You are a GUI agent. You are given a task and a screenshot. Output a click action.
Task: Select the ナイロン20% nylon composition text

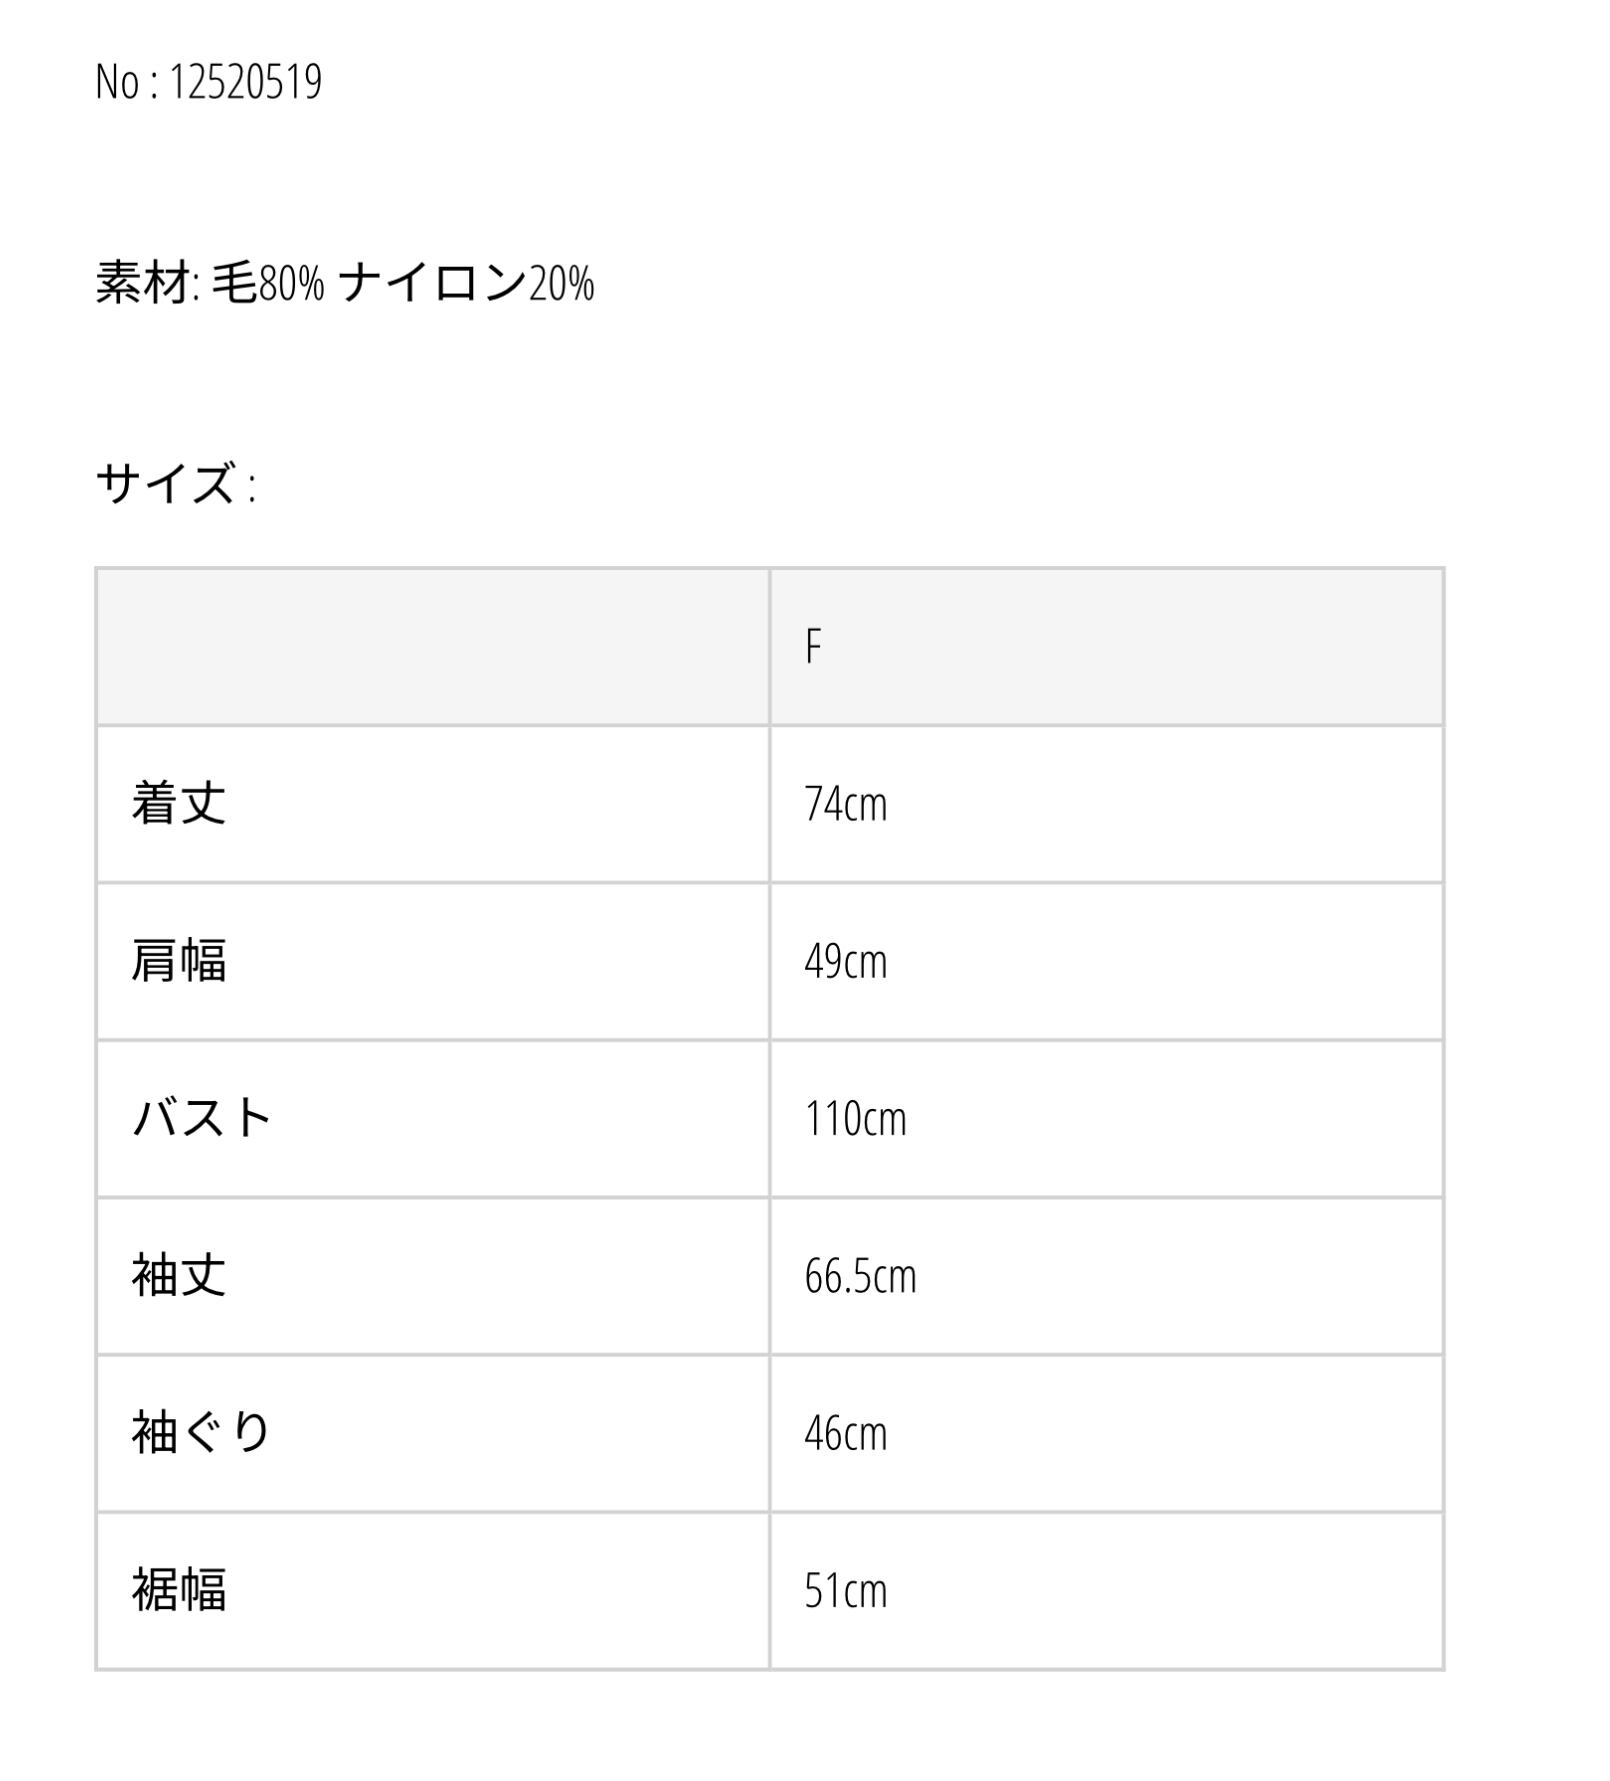[466, 283]
